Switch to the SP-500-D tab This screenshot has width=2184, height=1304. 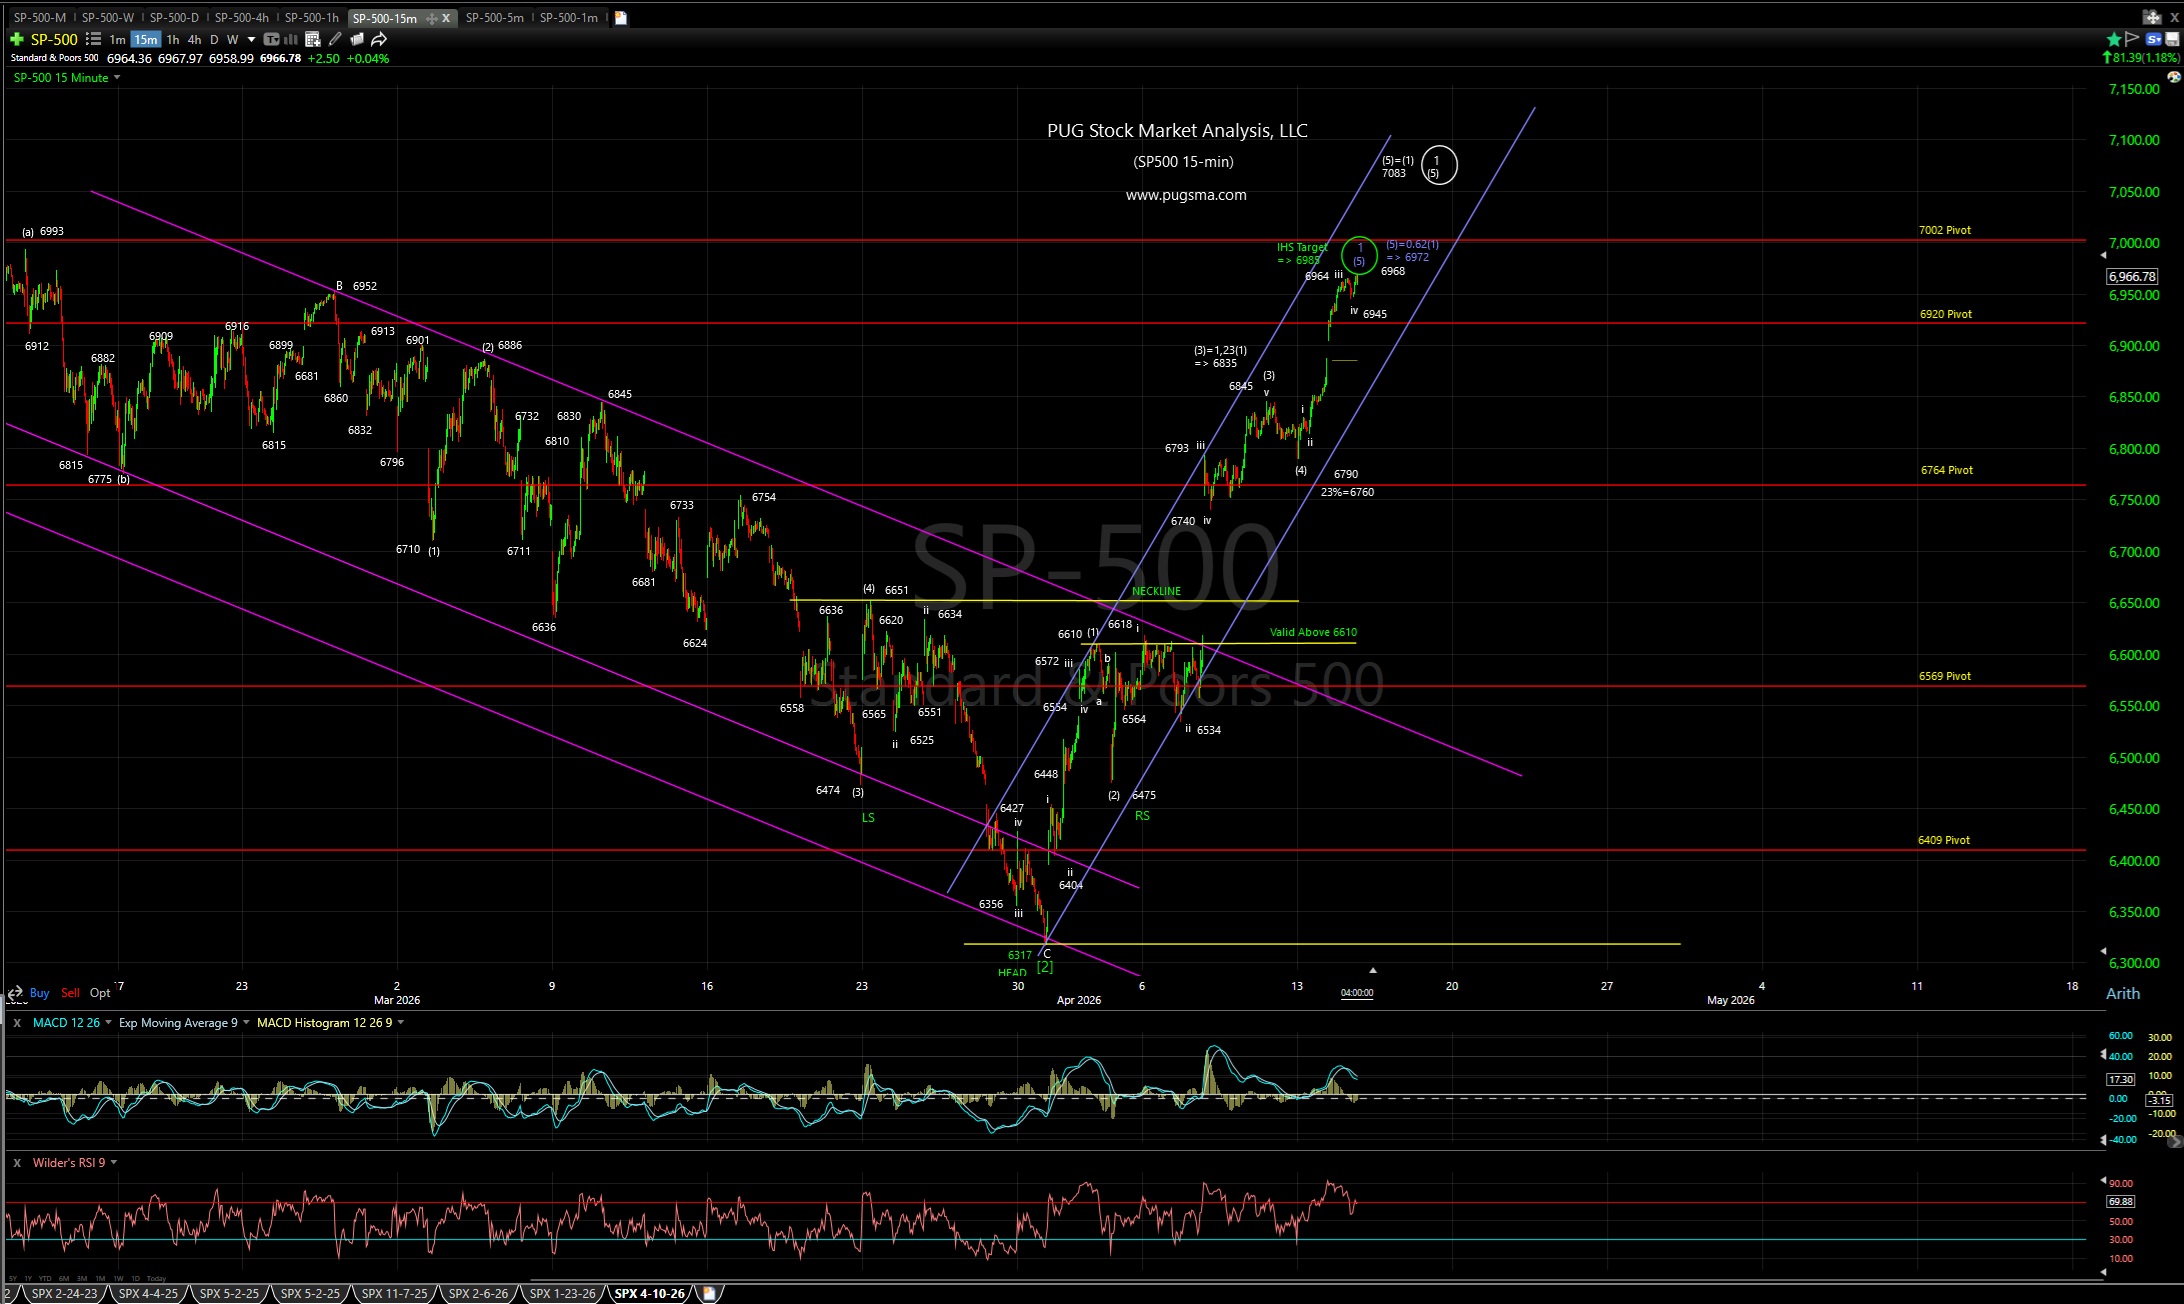[174, 18]
